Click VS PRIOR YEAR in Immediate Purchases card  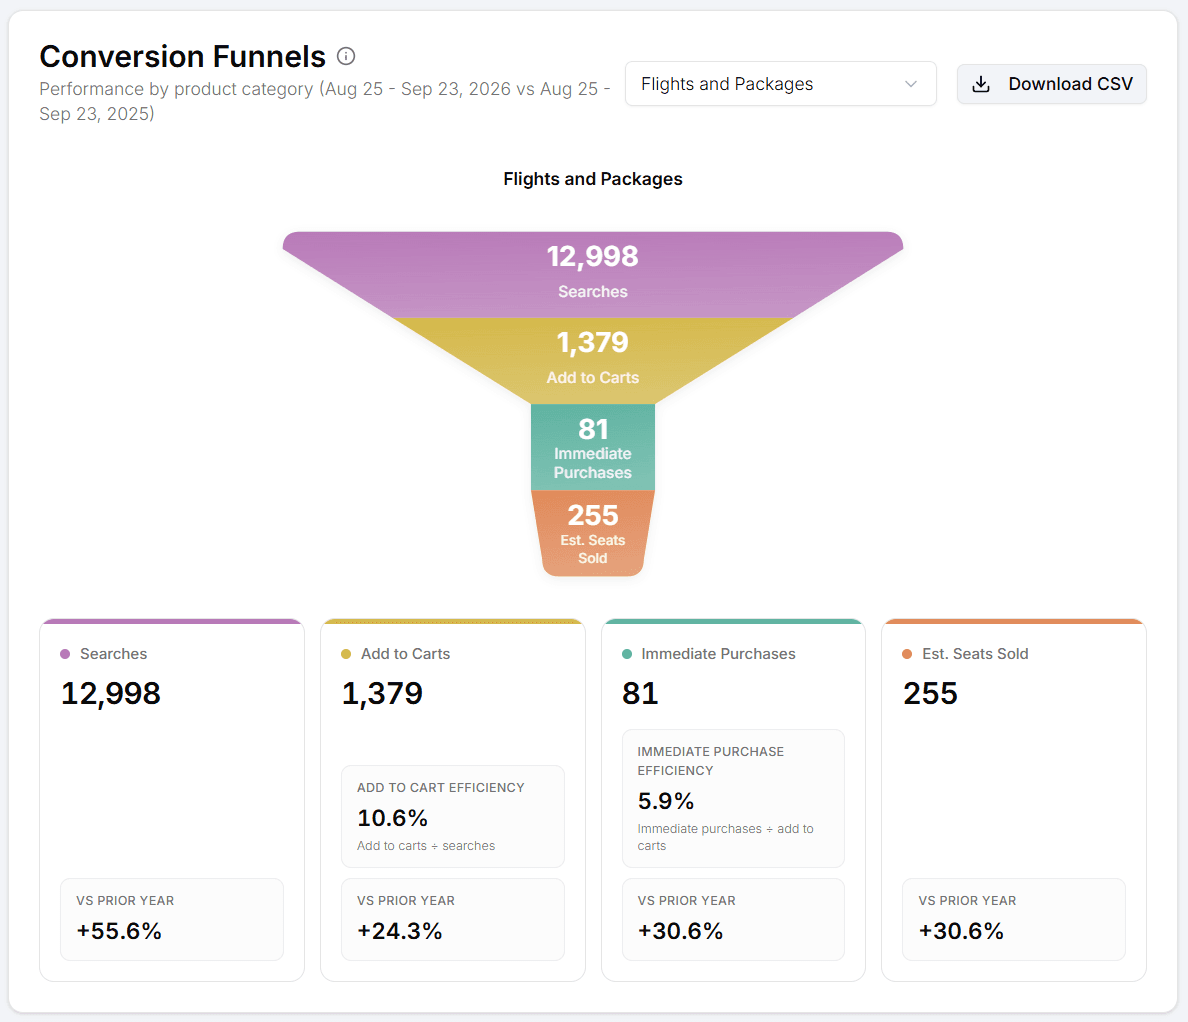pos(686,901)
